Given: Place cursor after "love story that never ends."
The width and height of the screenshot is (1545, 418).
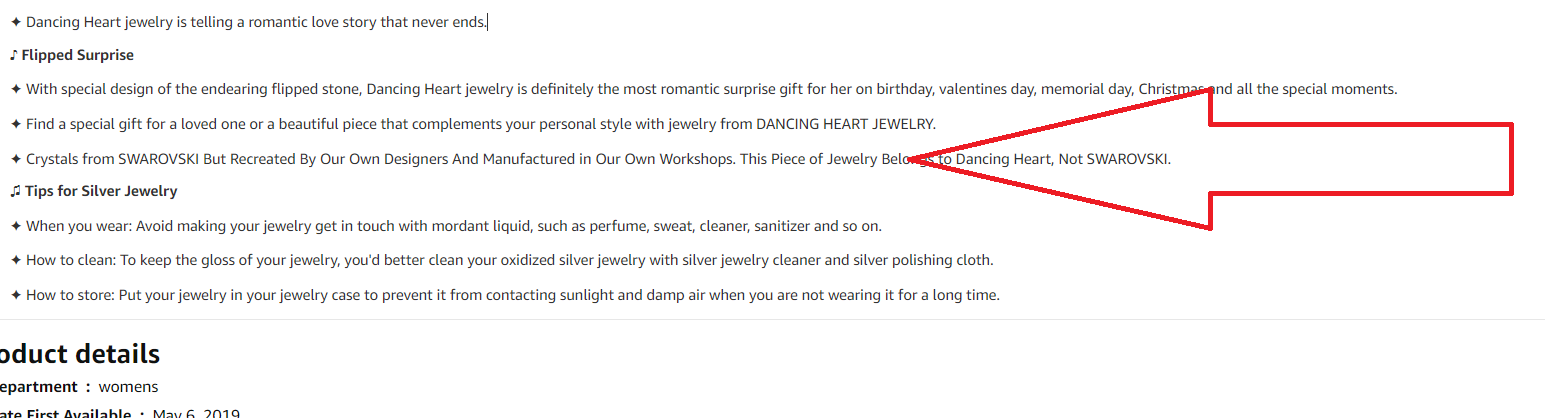Looking at the screenshot, I should [487, 22].
